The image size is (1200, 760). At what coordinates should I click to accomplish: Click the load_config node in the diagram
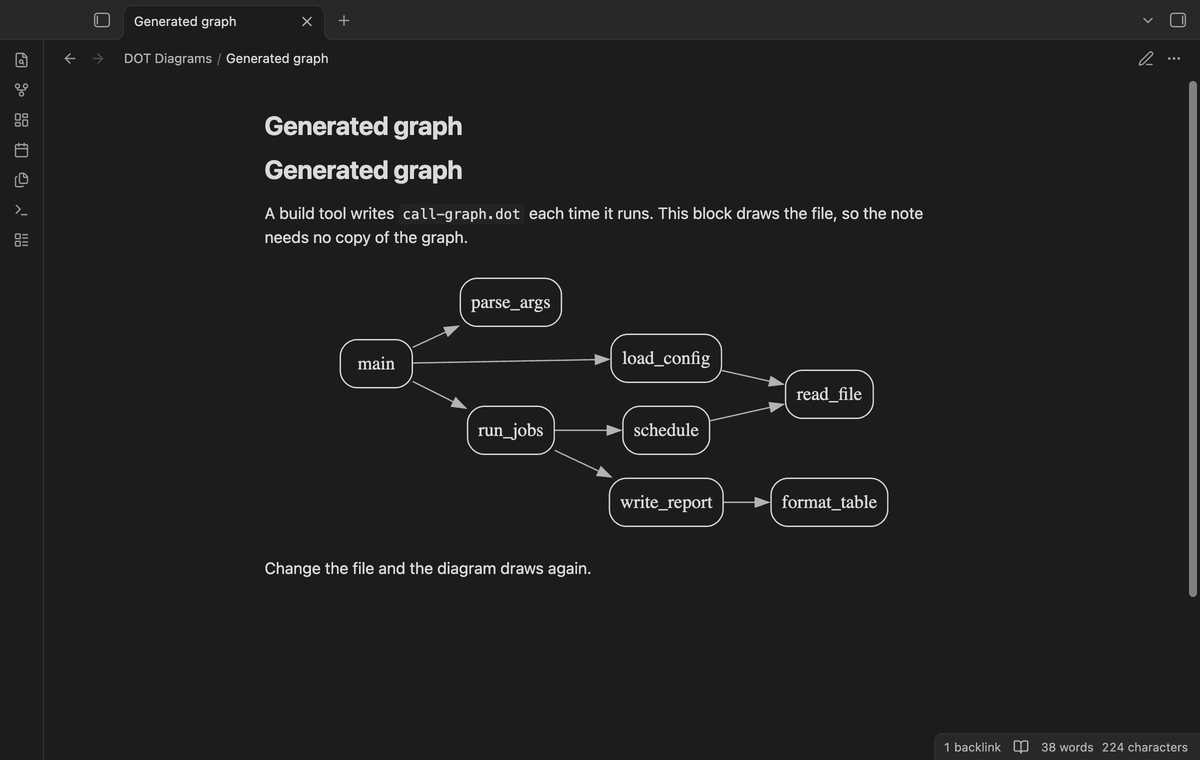click(x=666, y=357)
